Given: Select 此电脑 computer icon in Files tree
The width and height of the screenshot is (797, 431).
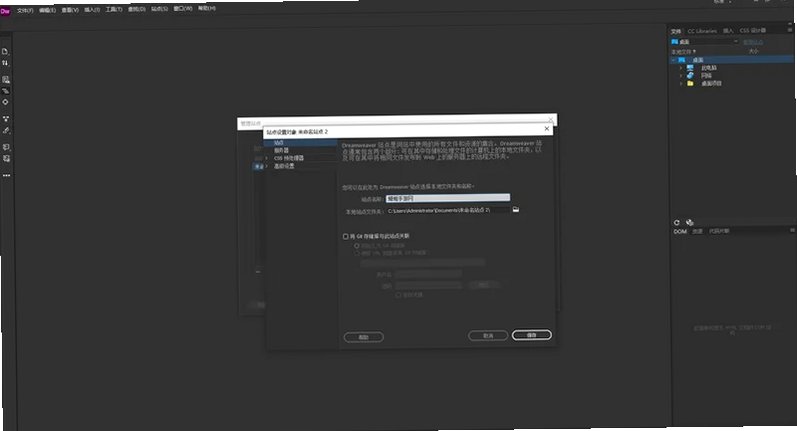Looking at the screenshot, I should pyautogui.click(x=690, y=68).
